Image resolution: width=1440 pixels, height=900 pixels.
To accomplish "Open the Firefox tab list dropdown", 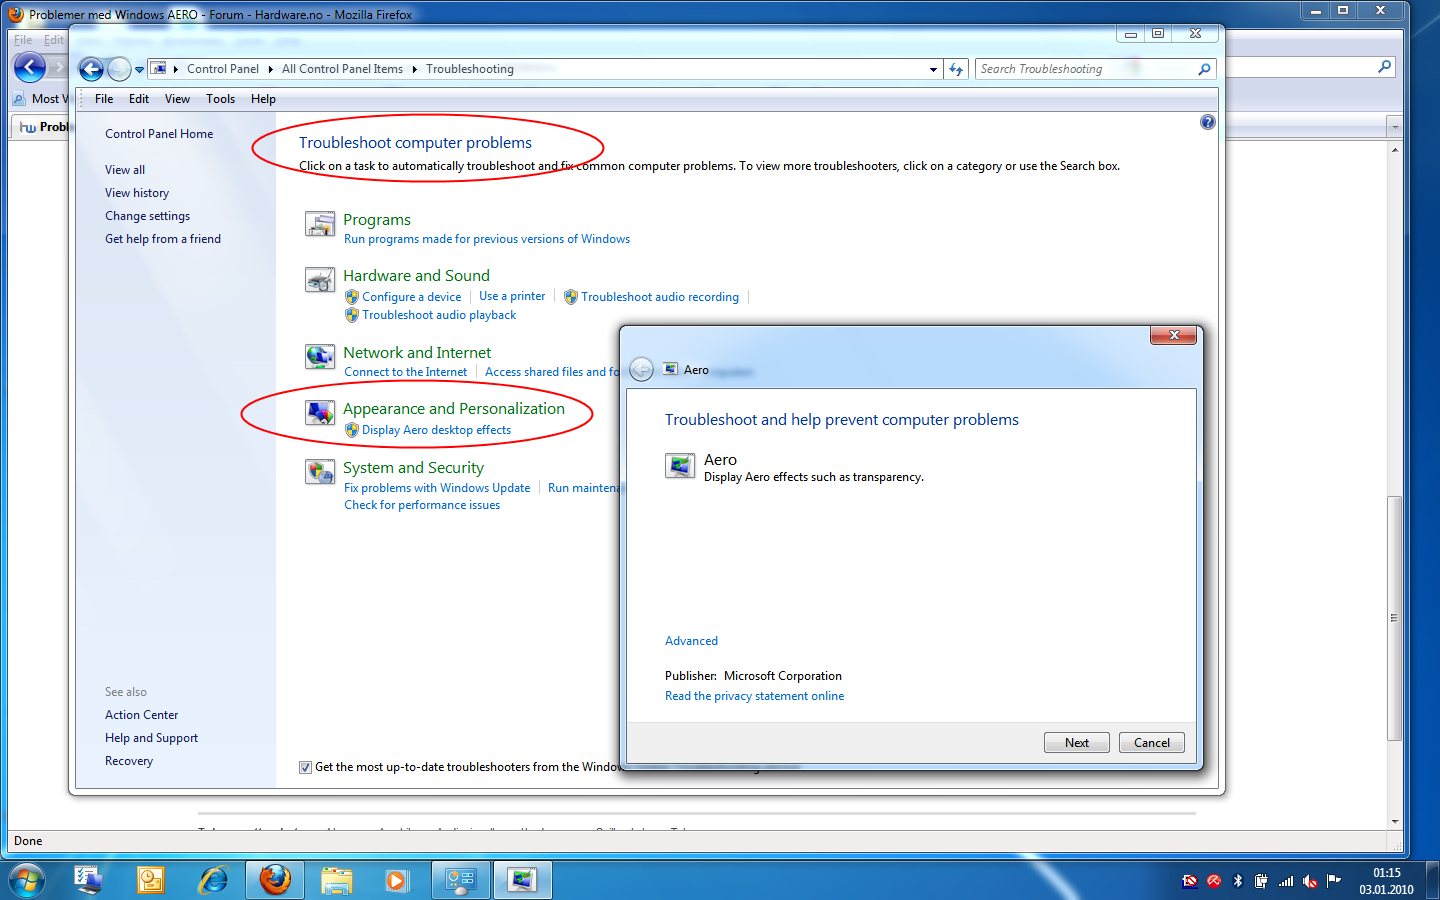I will [x=1395, y=127].
